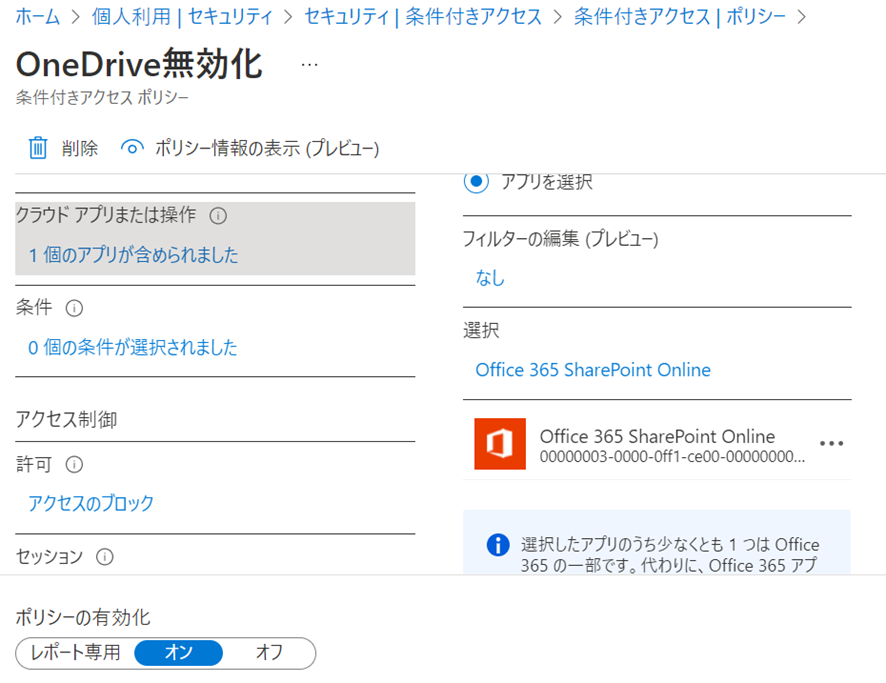This screenshot has height=683, width=886.
Task: Select the Office 365 SharePoint Online app name row
Action: coord(657,436)
